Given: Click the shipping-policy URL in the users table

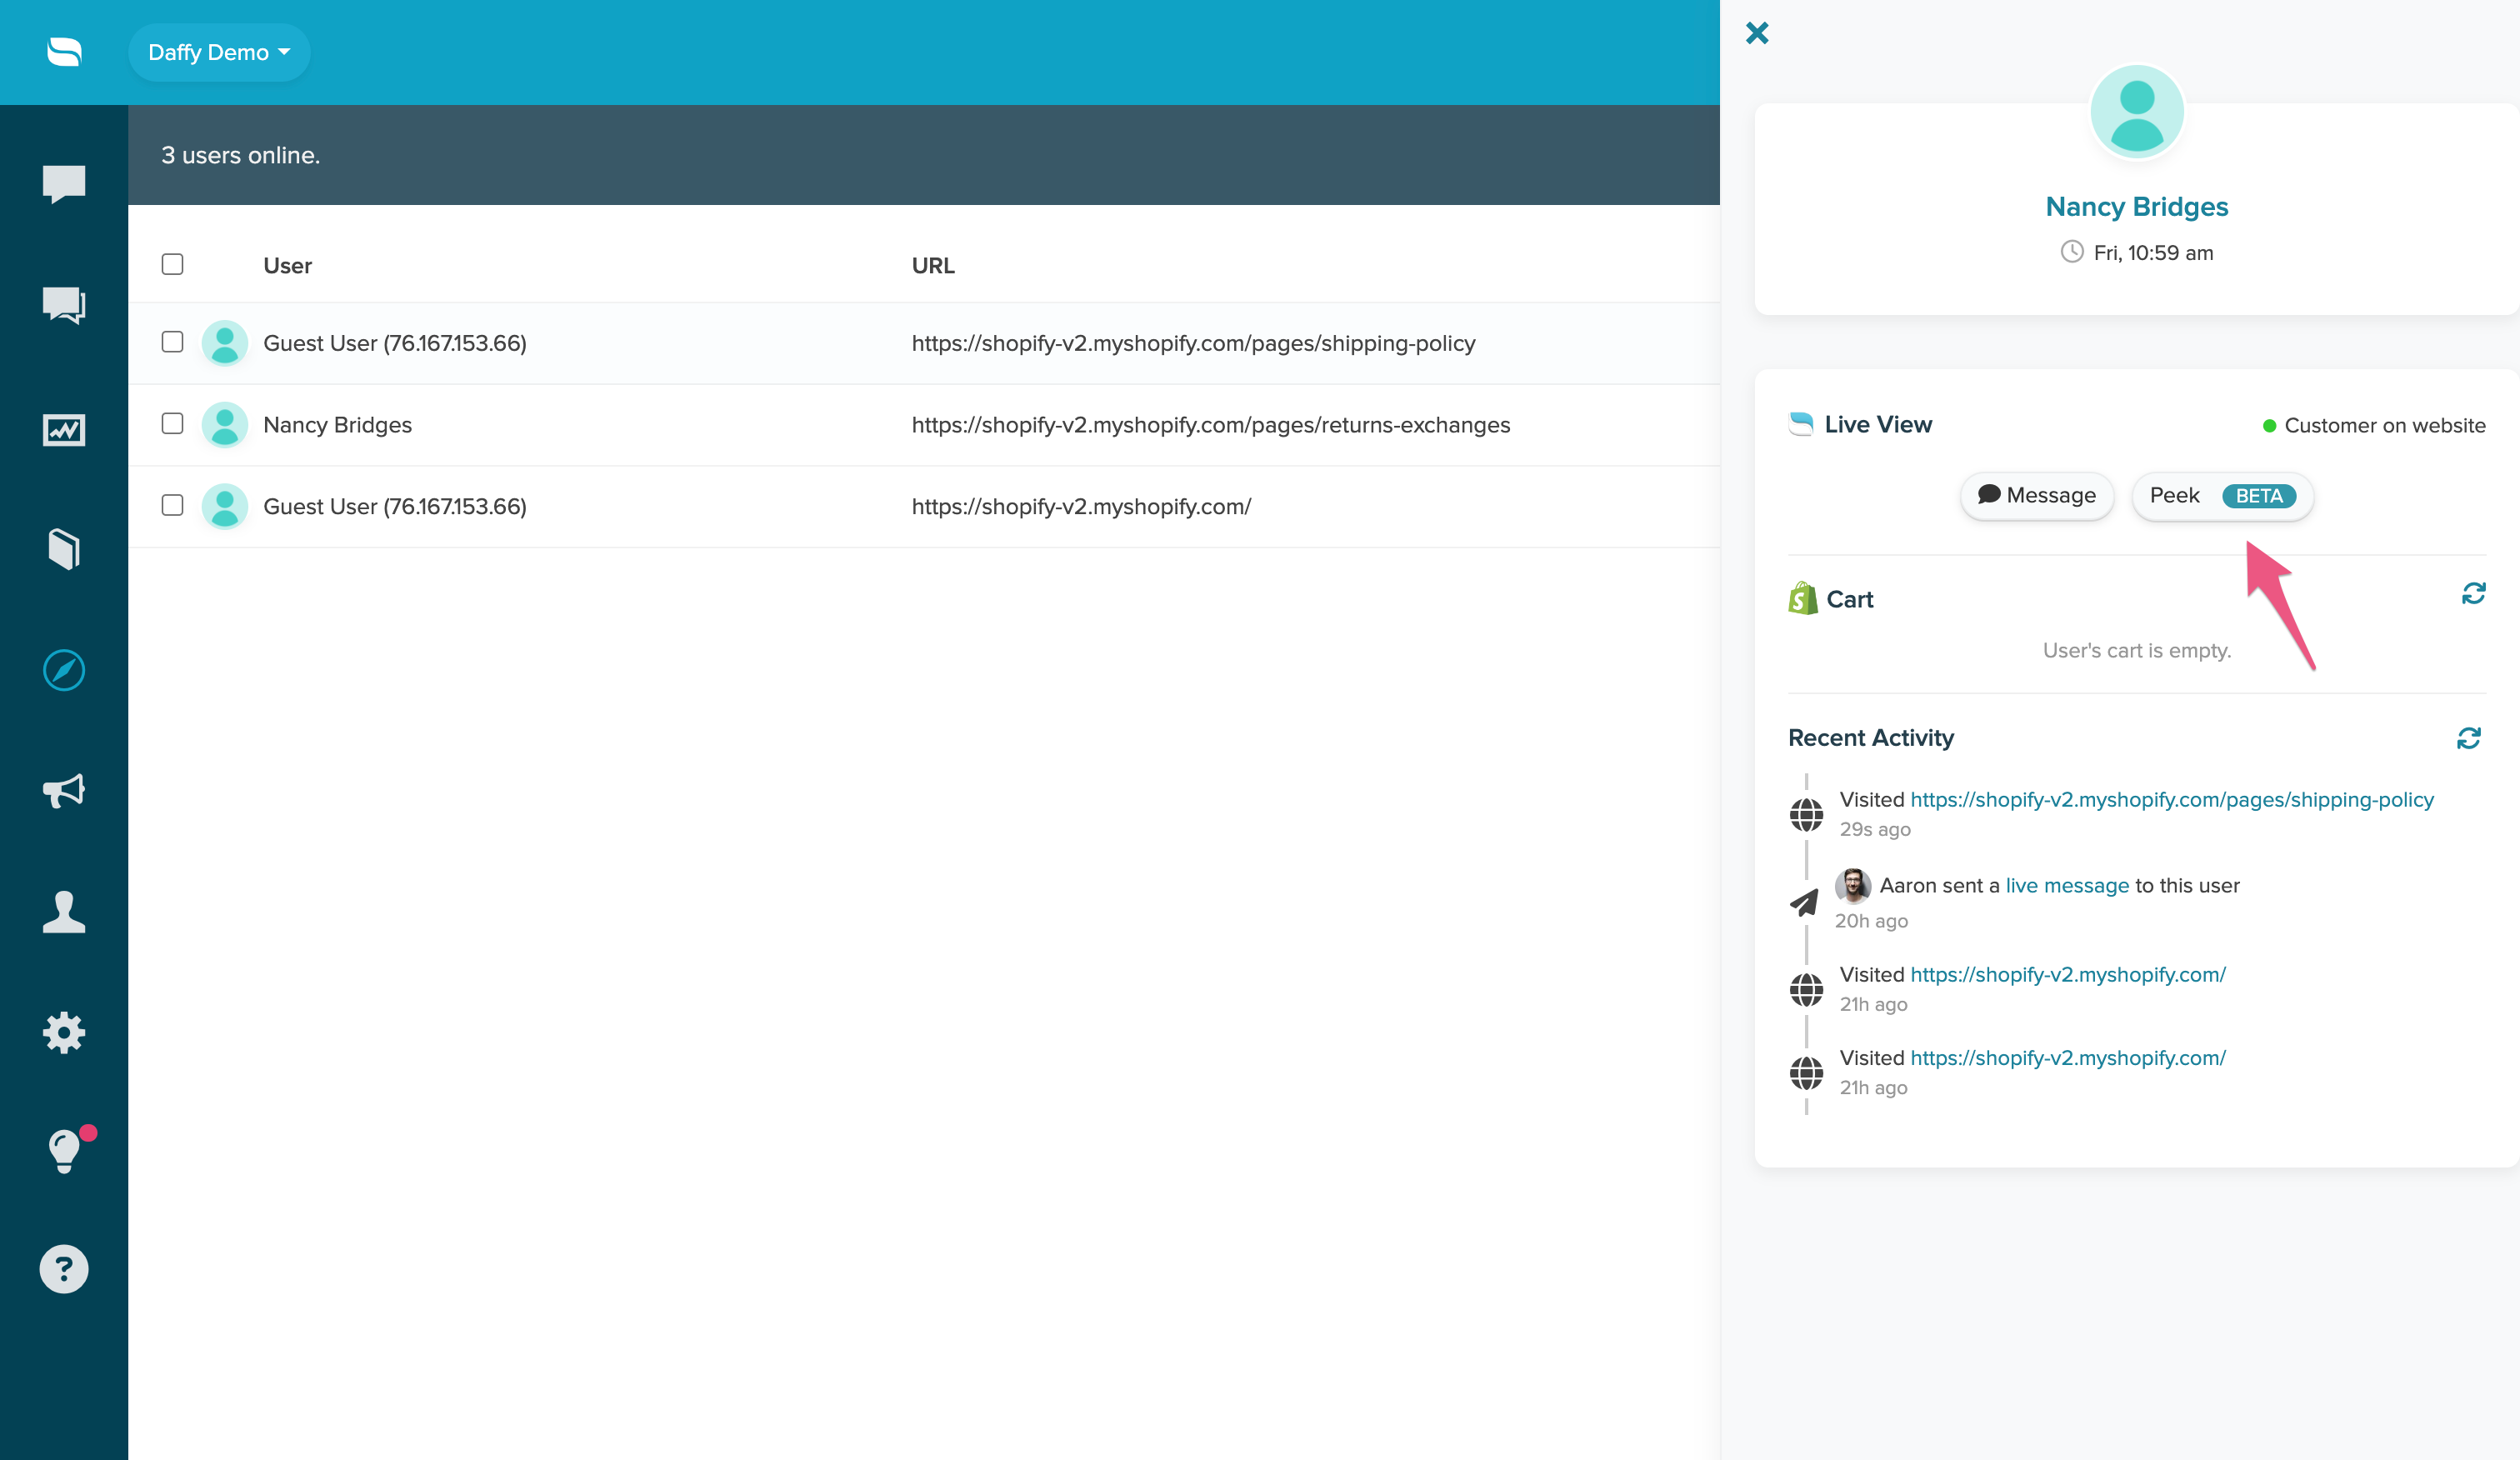Looking at the screenshot, I should click(x=1193, y=343).
